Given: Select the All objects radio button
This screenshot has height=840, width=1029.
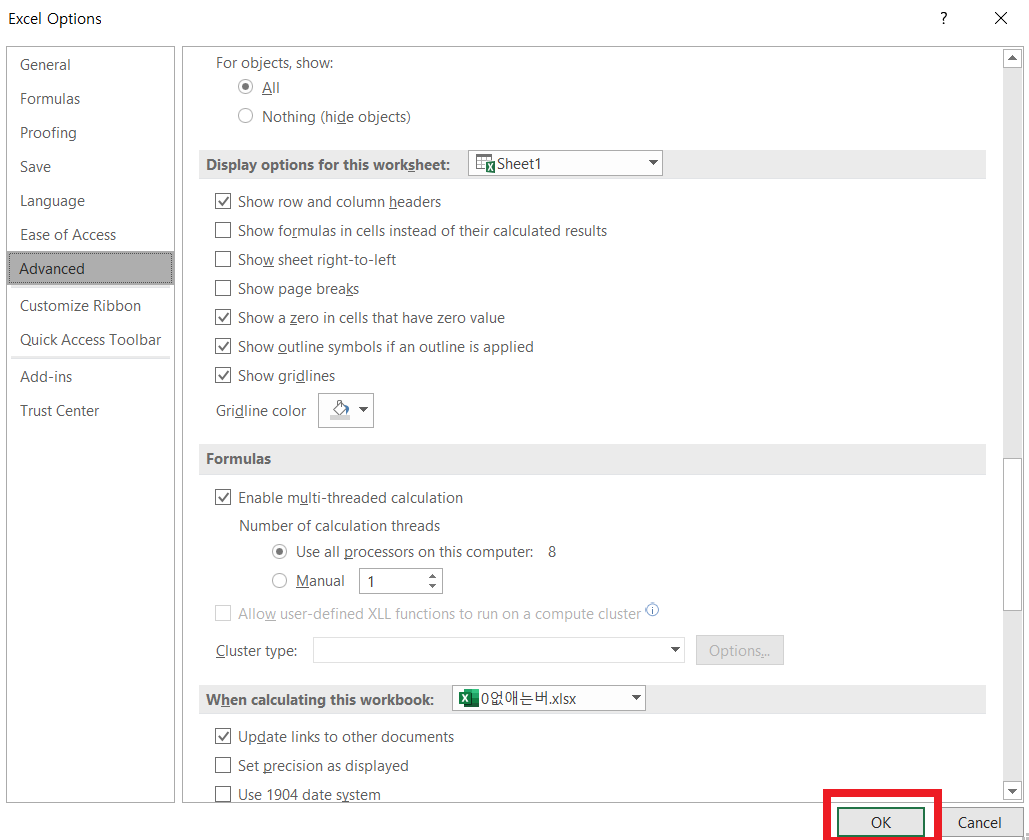Looking at the screenshot, I should [245, 87].
